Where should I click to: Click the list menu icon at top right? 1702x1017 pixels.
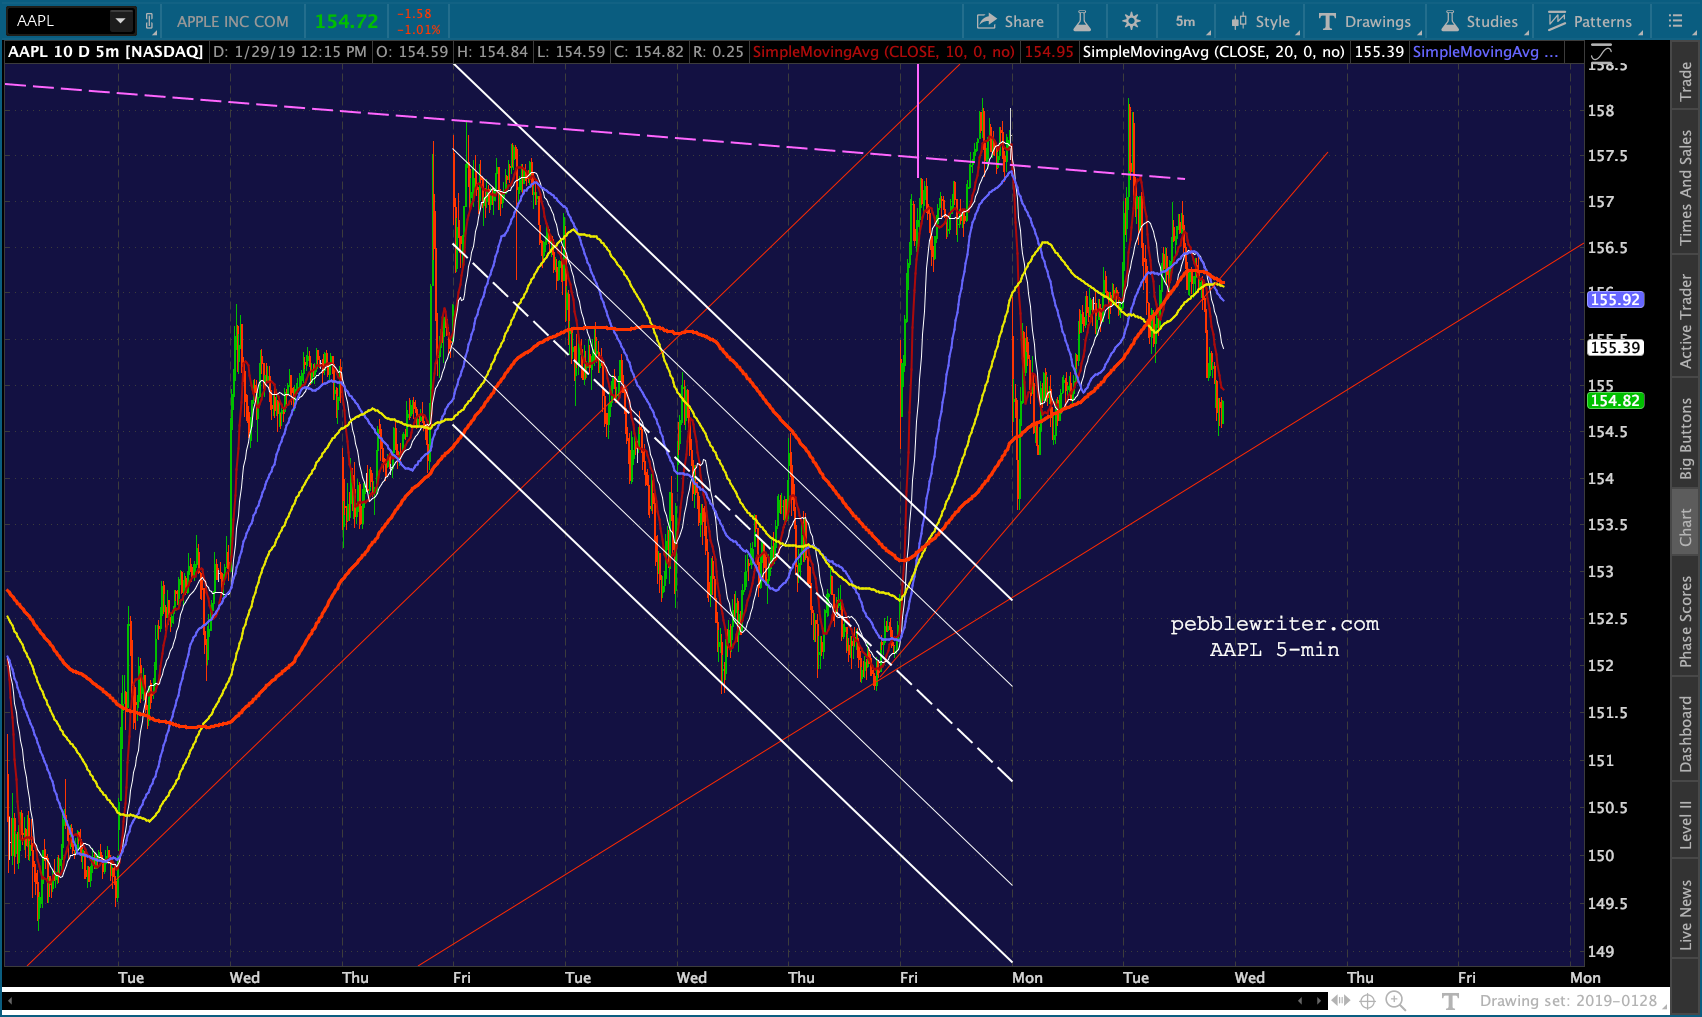click(1675, 21)
